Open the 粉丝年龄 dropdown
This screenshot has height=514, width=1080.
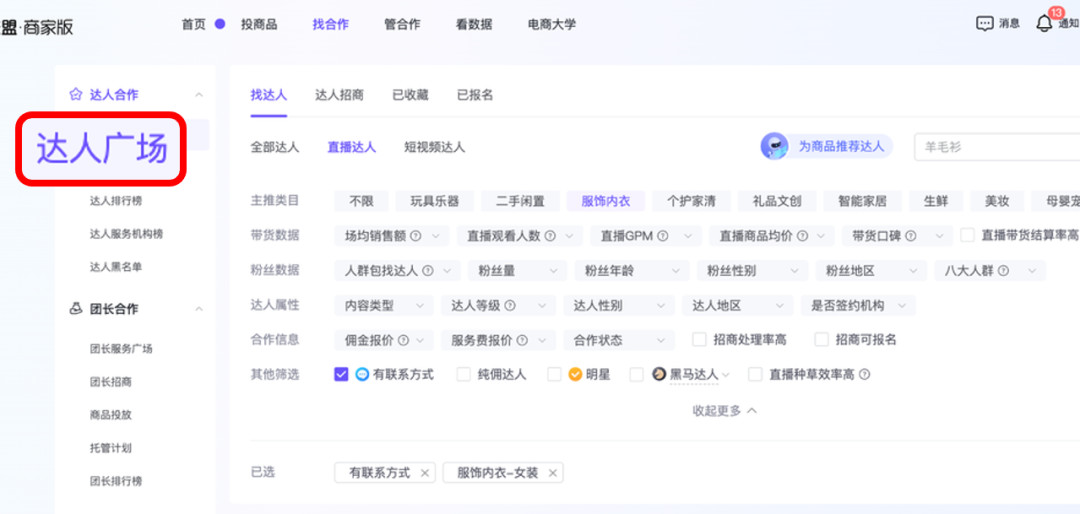631,271
